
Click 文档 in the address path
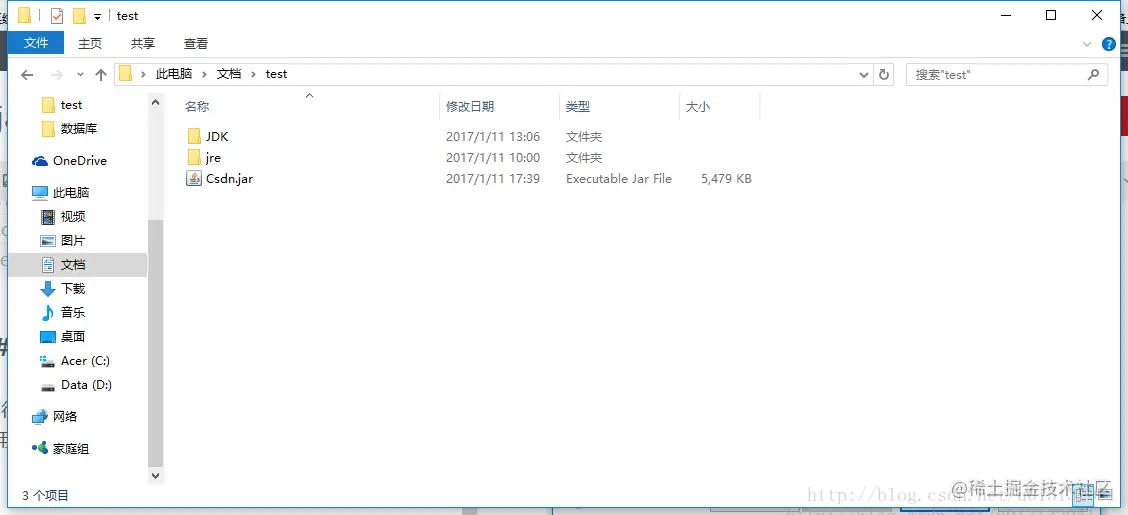(x=229, y=73)
